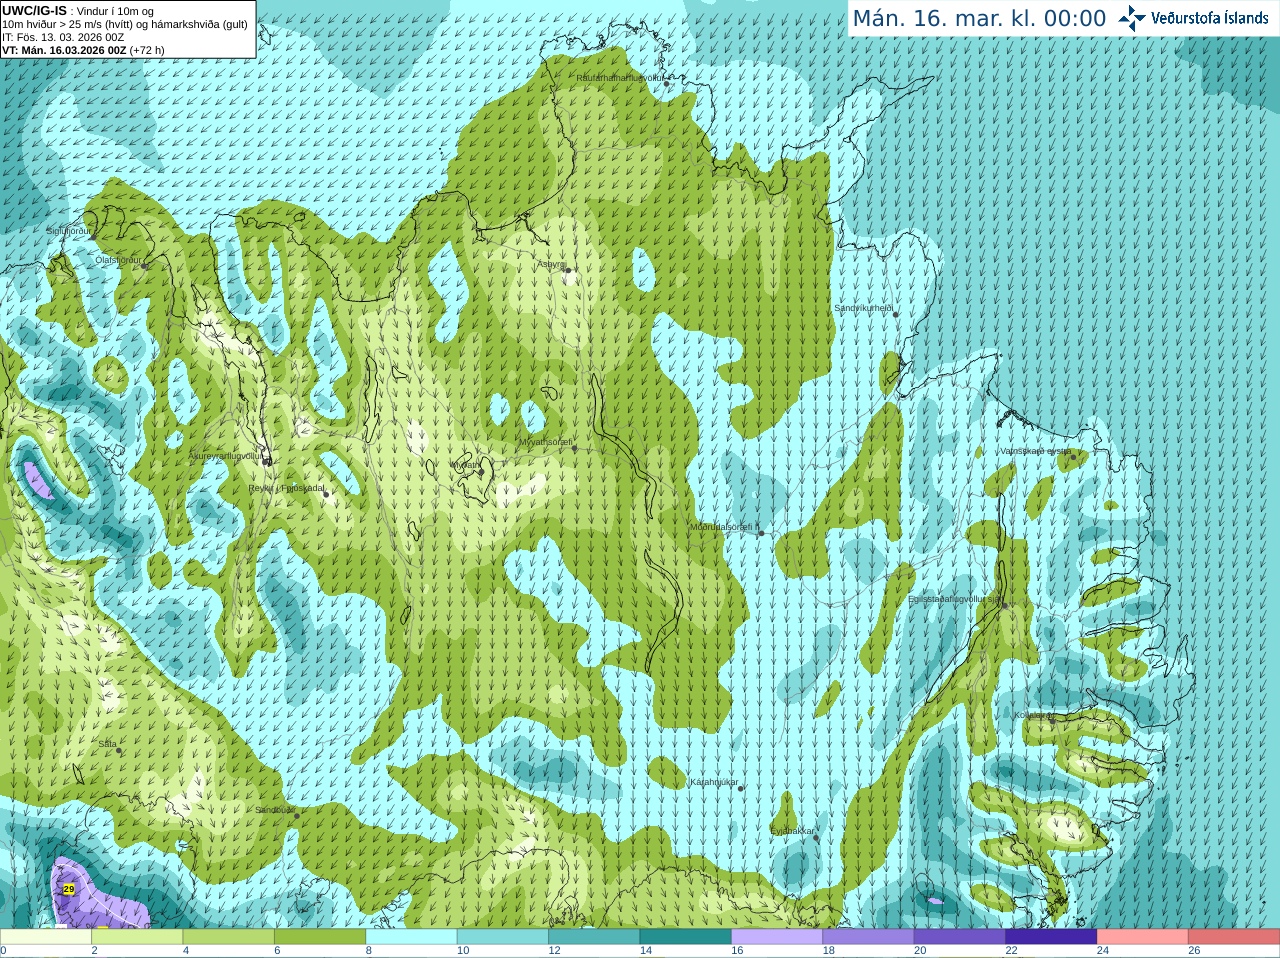Select the Vatnsskarð eystra station label
Screen dimensions: 1280x958
[x=1036, y=451]
